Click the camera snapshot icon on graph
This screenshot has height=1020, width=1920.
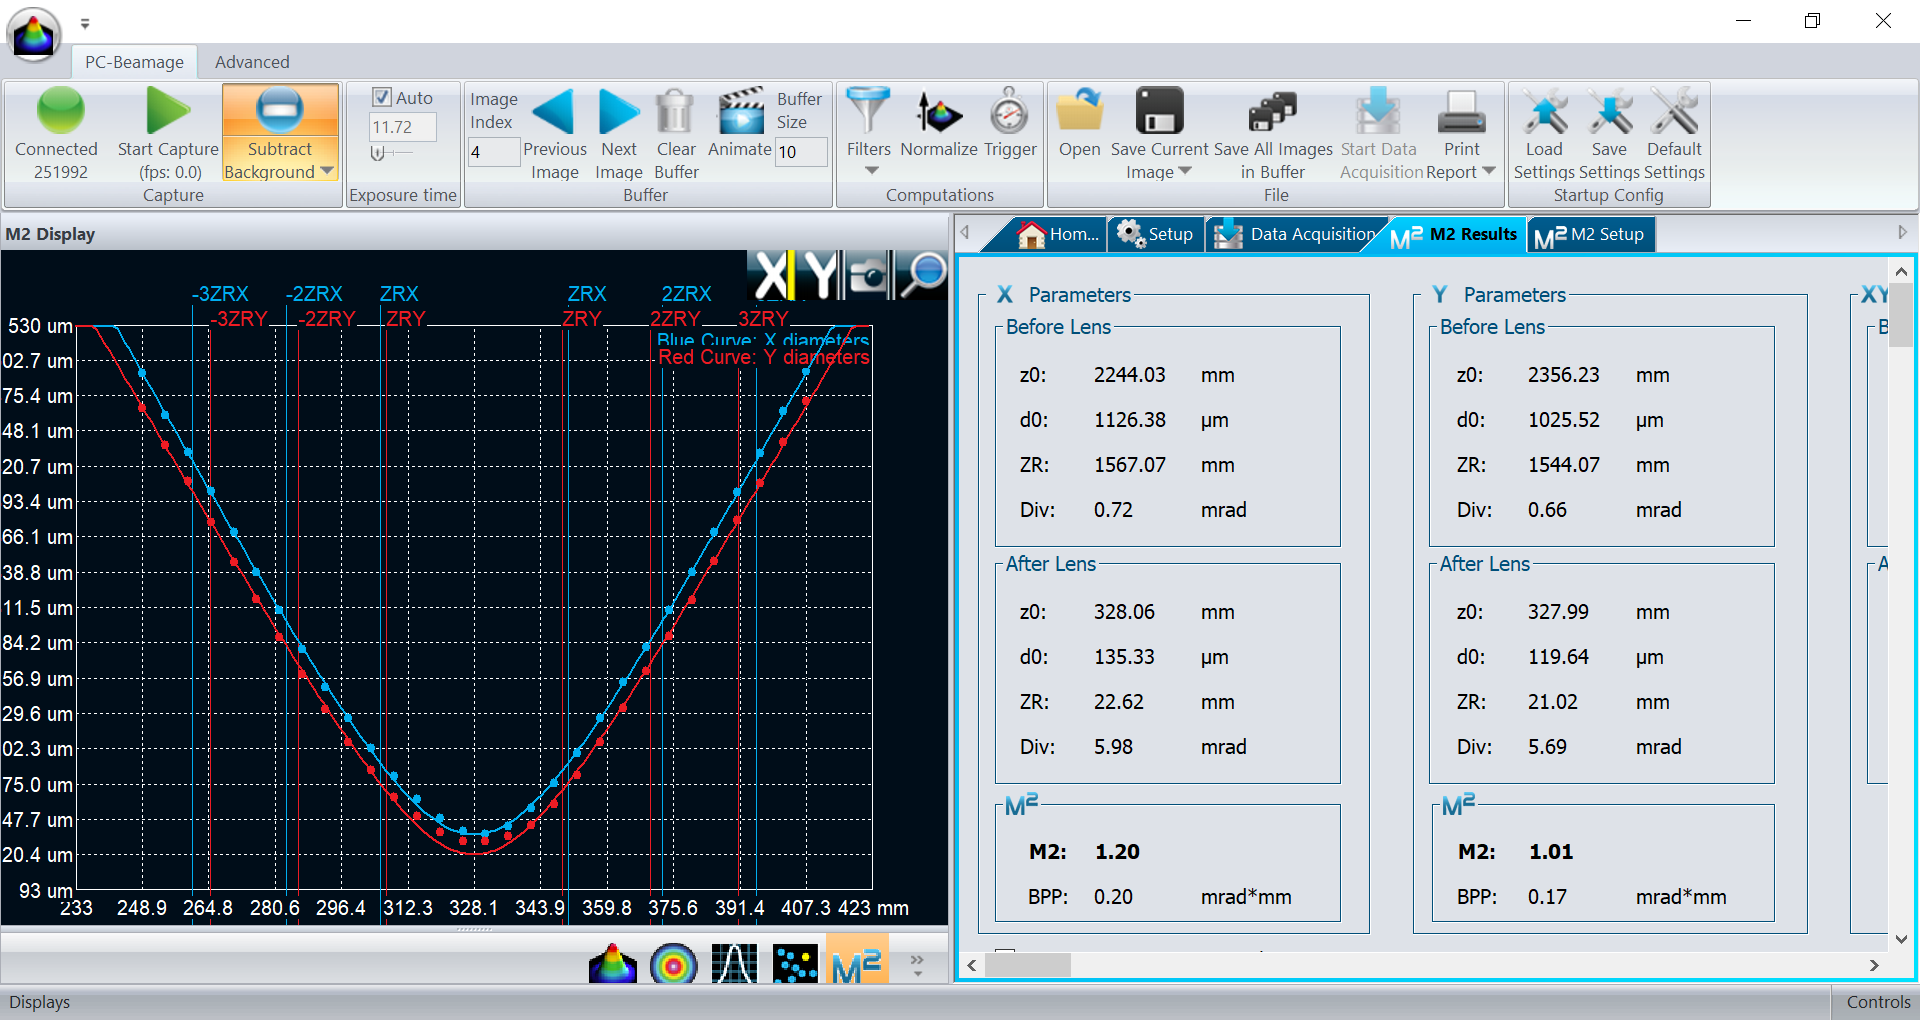868,275
